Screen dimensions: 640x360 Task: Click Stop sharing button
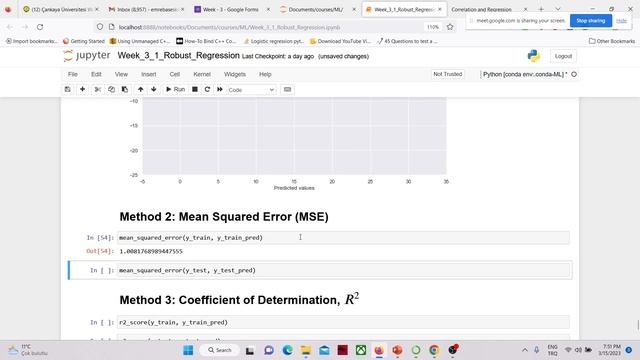point(591,20)
